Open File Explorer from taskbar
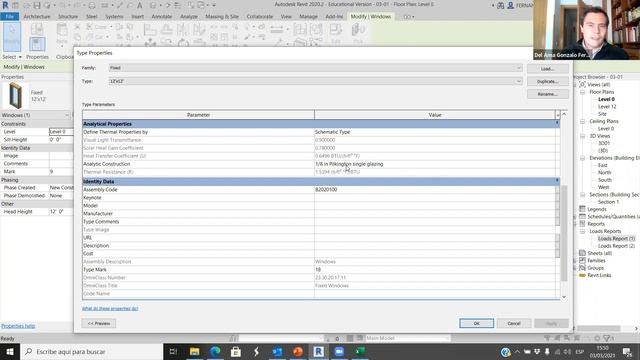Image resolution: width=640 pixels, height=360 pixels. point(195,351)
